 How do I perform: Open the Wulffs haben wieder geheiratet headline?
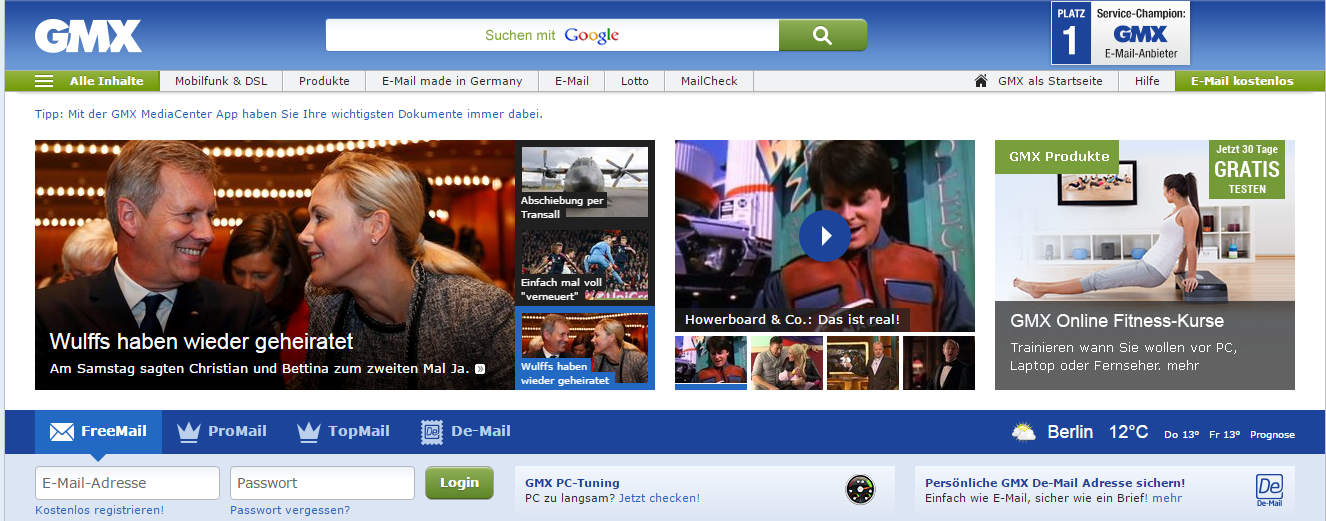pyautogui.click(x=201, y=342)
